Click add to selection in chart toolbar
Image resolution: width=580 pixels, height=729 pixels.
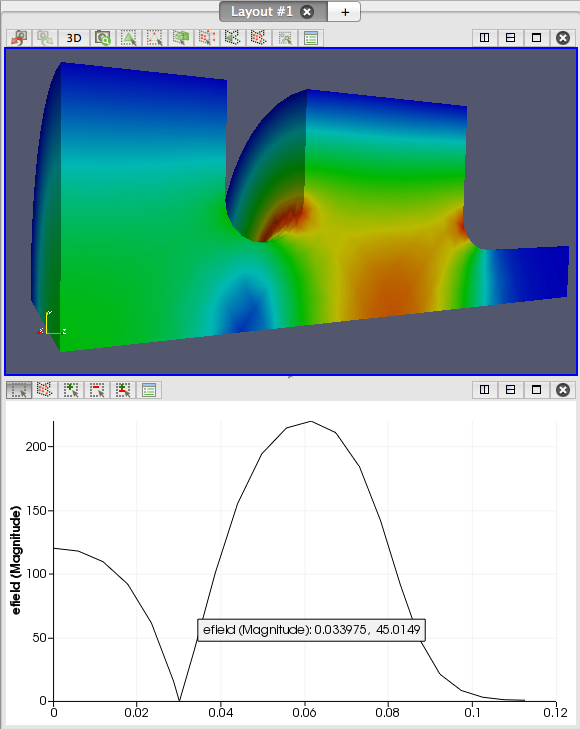(x=71, y=390)
